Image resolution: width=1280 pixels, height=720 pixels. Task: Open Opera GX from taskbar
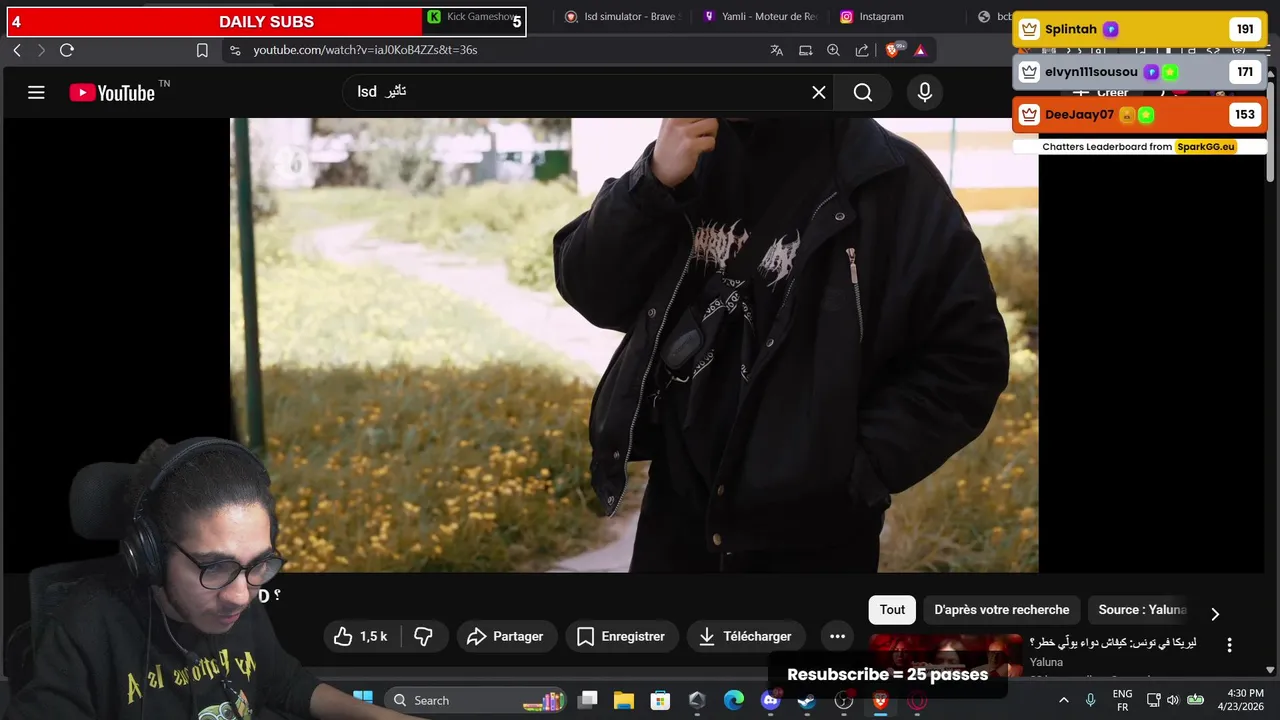[x=917, y=700]
